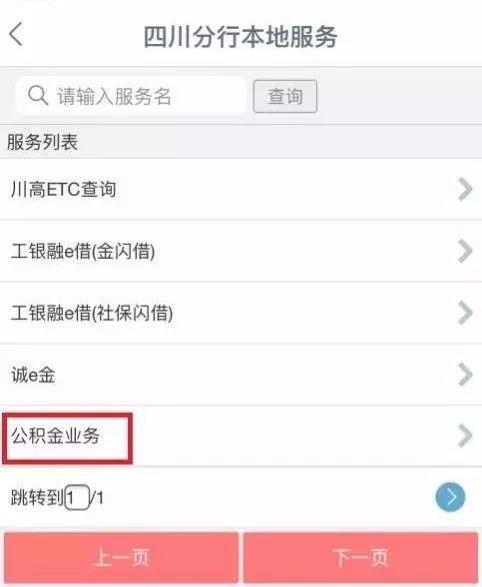482x587 pixels.
Task: Open 工银融e借(社保闪借) entry
Action: click(x=241, y=313)
